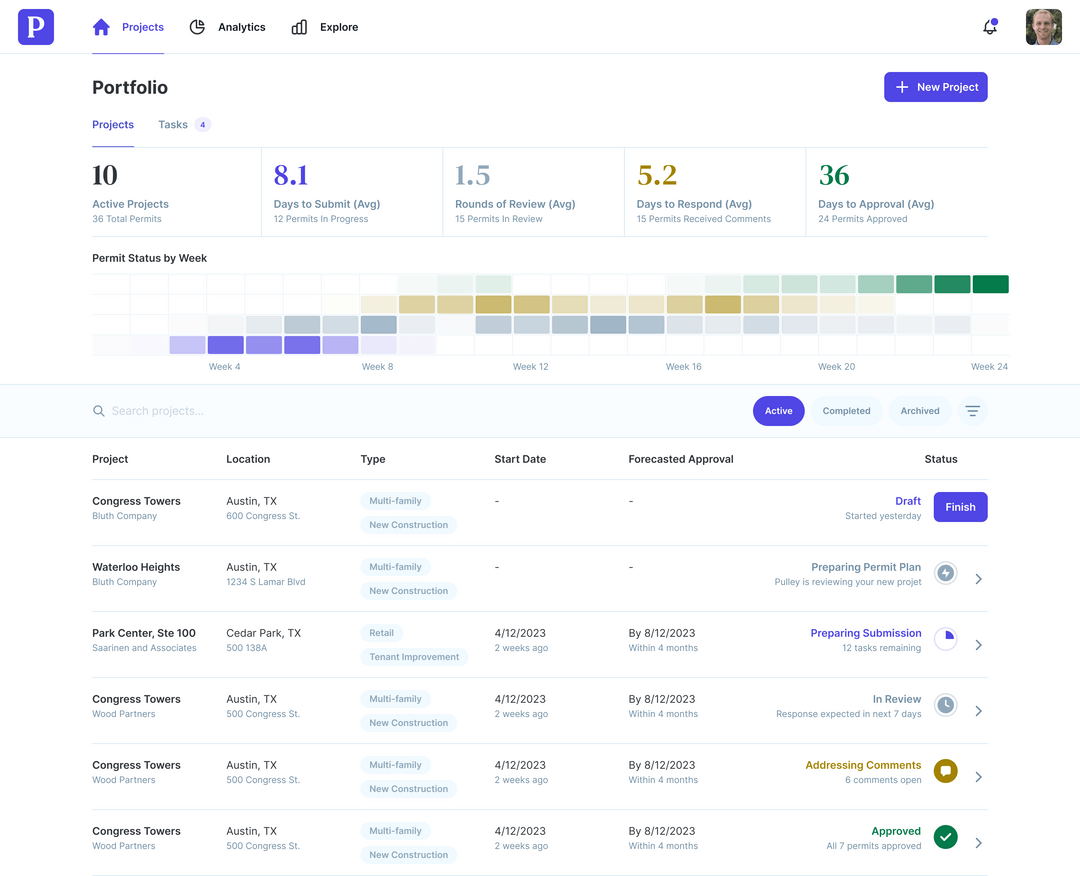This screenshot has height=876, width=1080.
Task: Expand the Park Center, Ste 100 row
Action: (978, 645)
